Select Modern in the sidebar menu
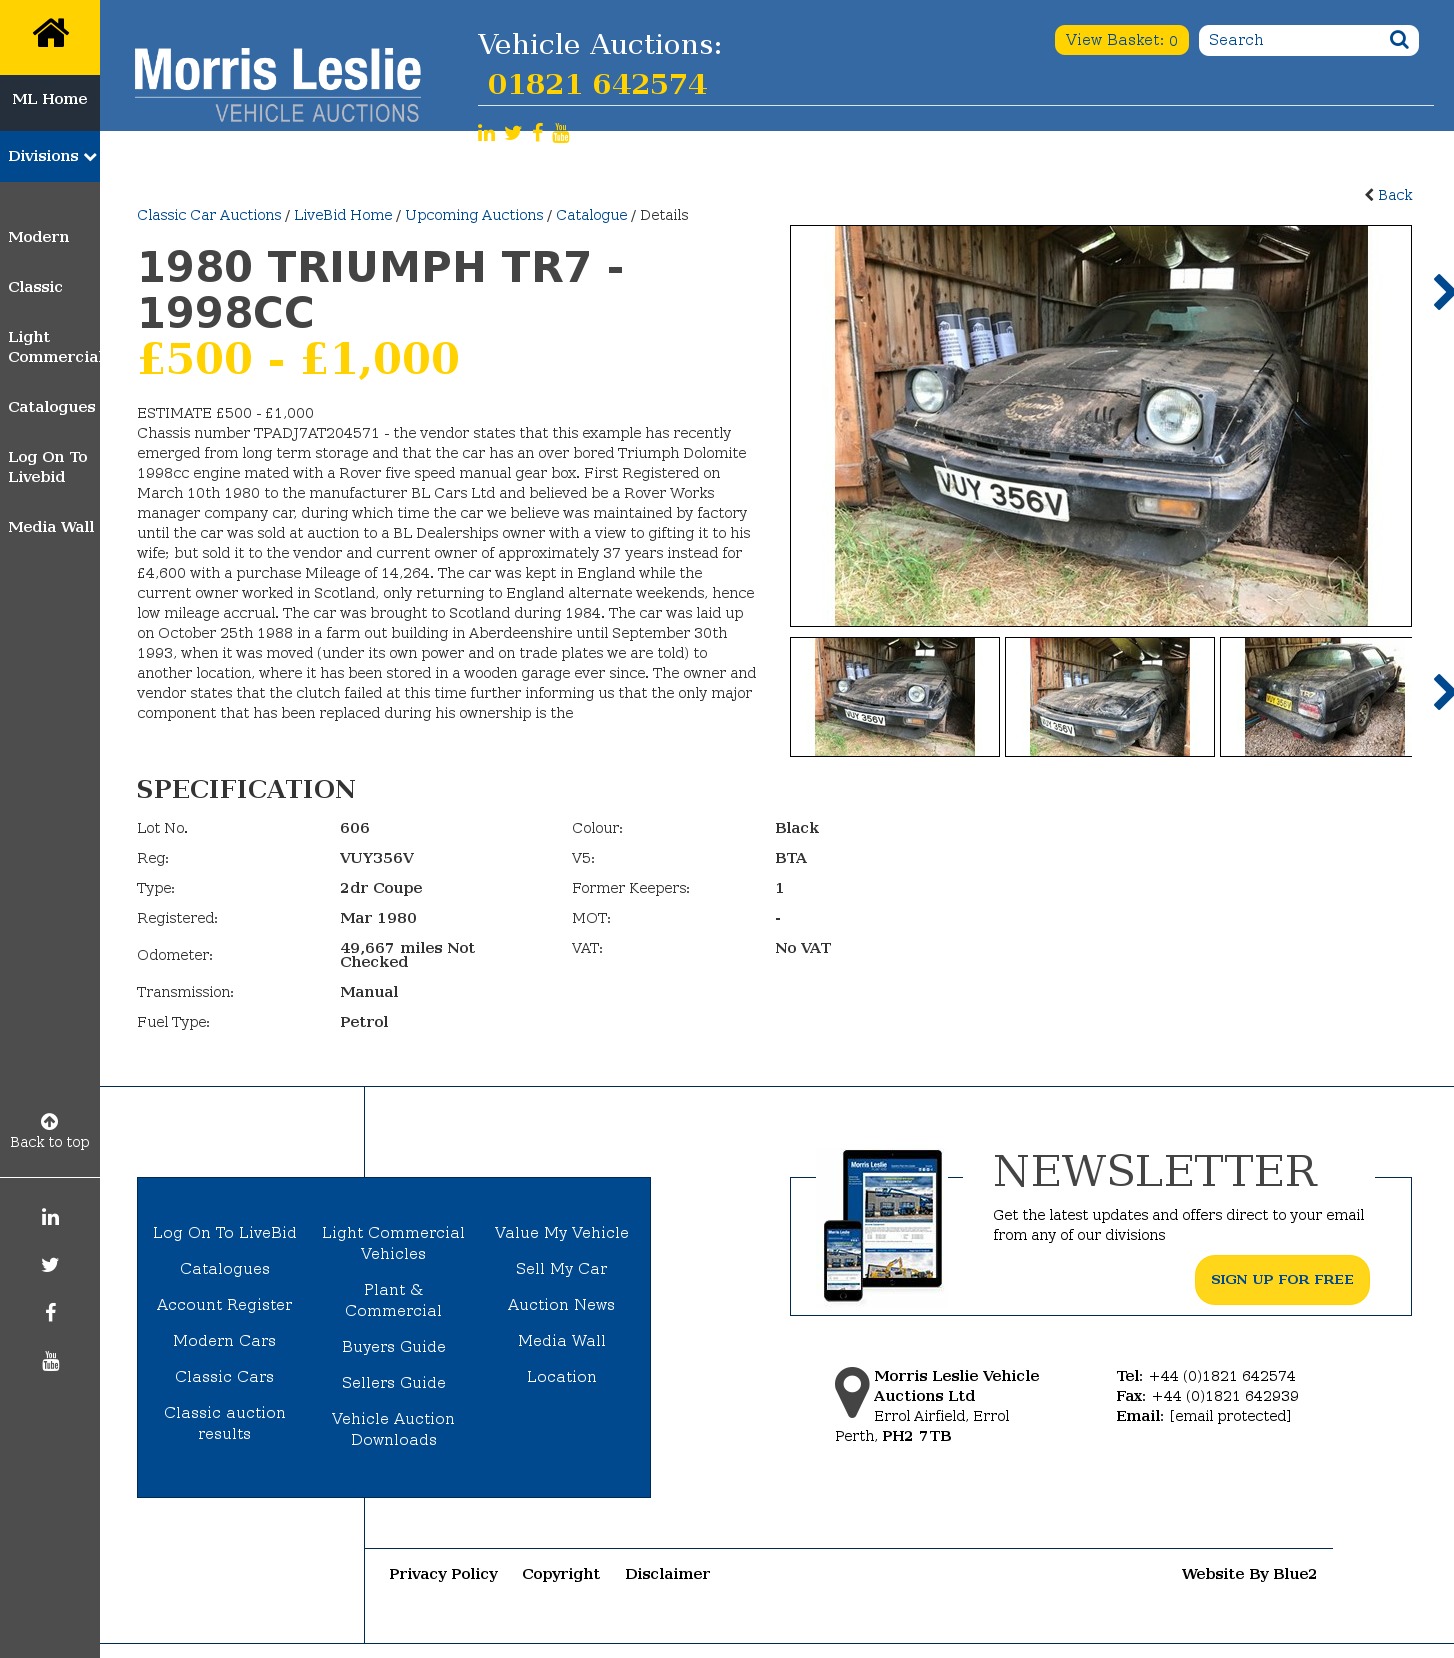Screen dimensions: 1454x1658 (x=39, y=237)
